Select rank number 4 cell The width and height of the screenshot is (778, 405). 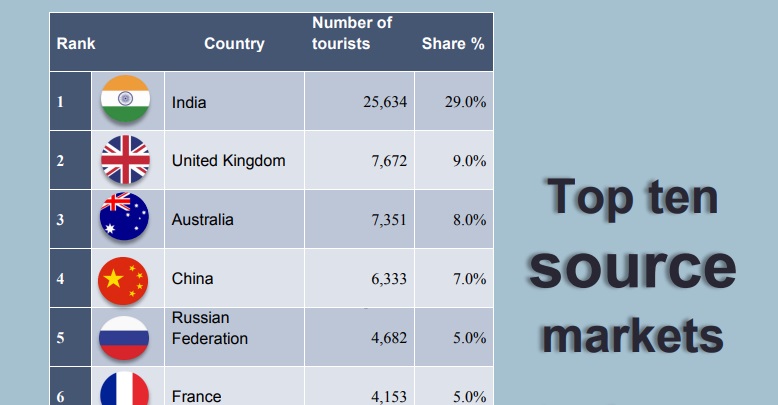(61, 278)
